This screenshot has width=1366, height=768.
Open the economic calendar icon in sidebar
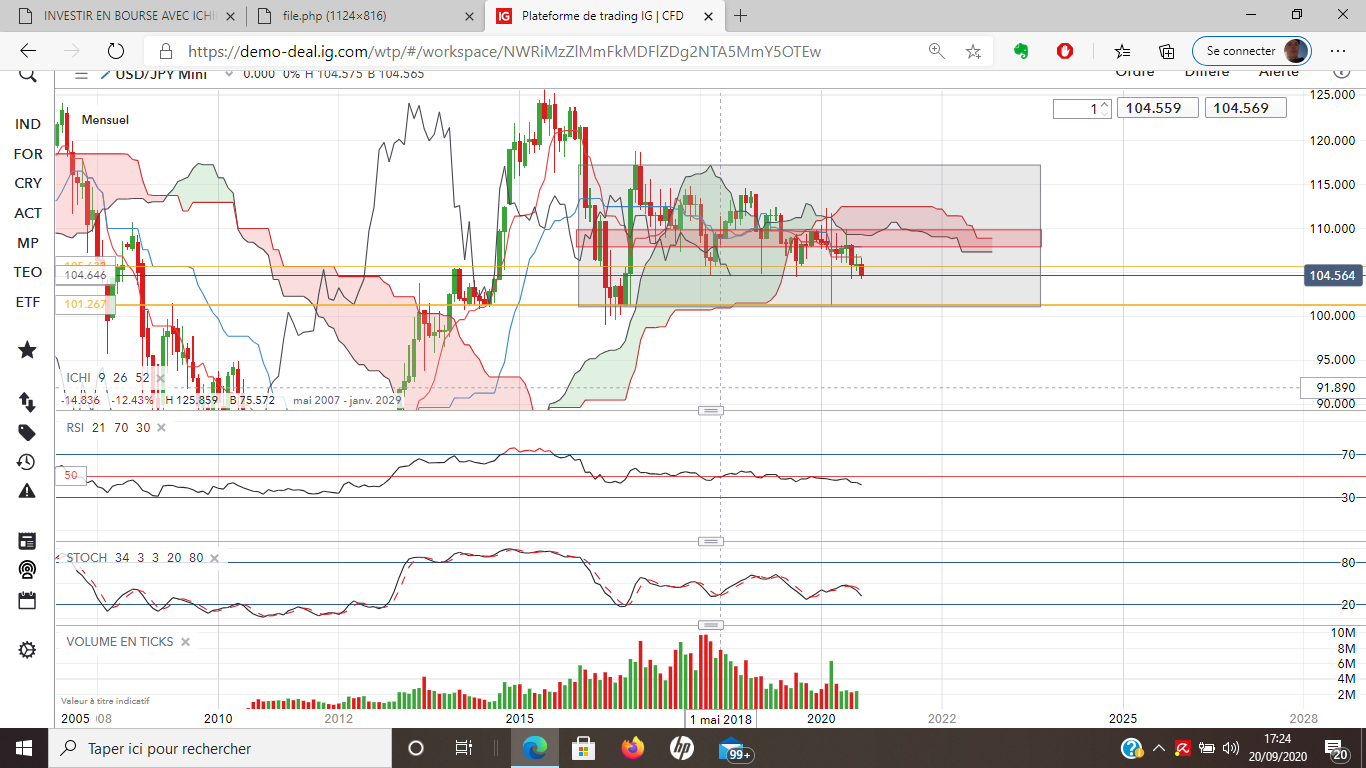point(27,600)
